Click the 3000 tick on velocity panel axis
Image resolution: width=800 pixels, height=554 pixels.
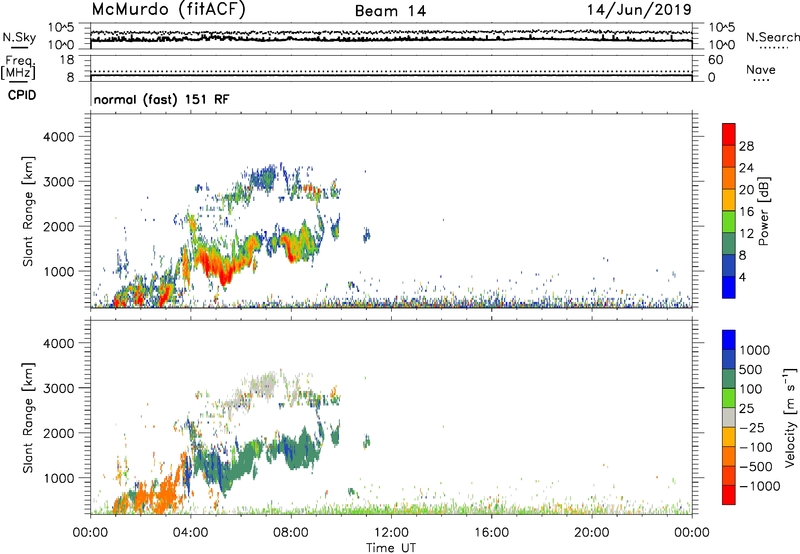tap(58, 388)
